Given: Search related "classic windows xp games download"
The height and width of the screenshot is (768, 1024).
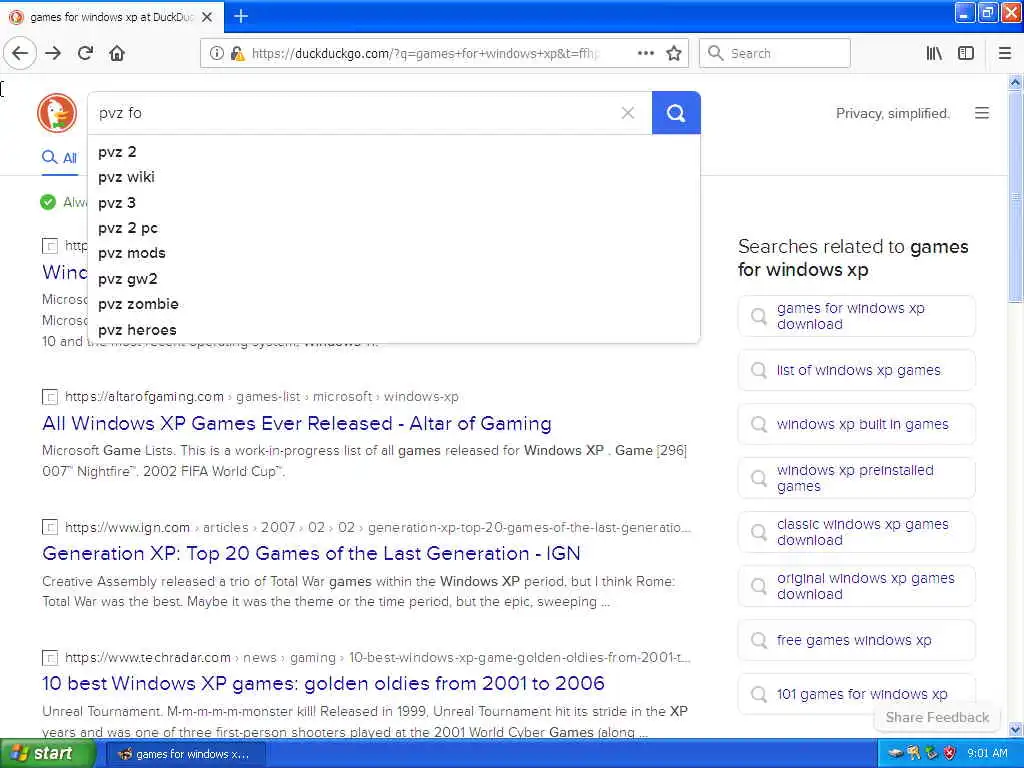Looking at the screenshot, I should point(856,532).
